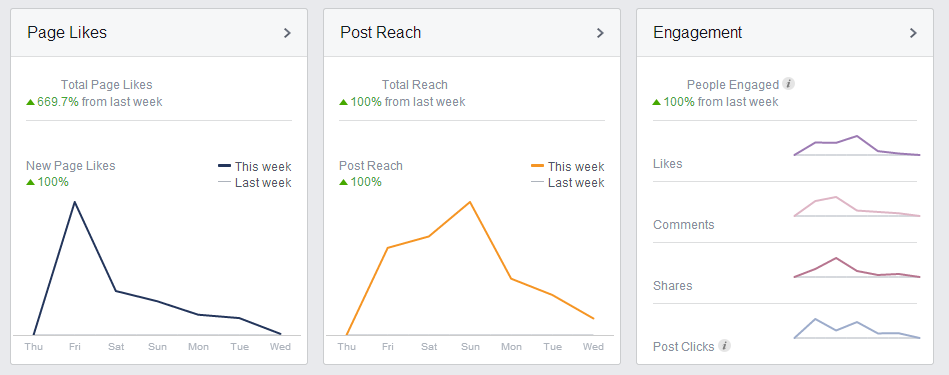
Task: Click green arrow beside Total Reach 100%
Action: point(343,102)
